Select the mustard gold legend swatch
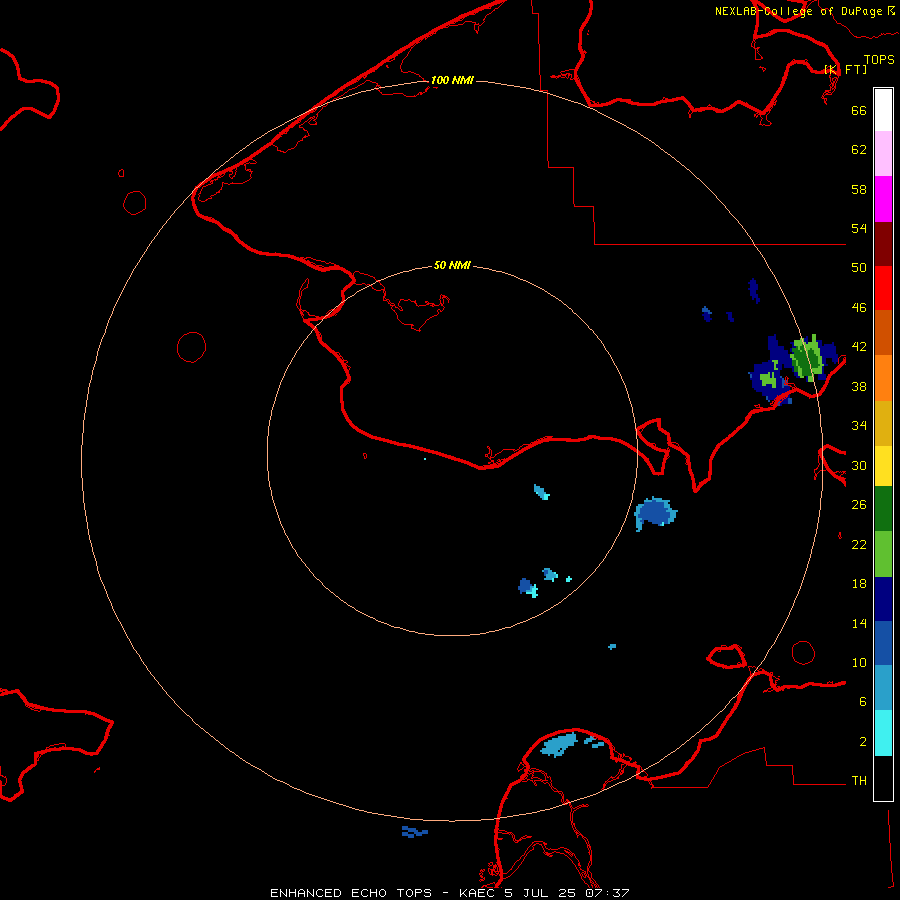900x900 pixels. (x=883, y=424)
